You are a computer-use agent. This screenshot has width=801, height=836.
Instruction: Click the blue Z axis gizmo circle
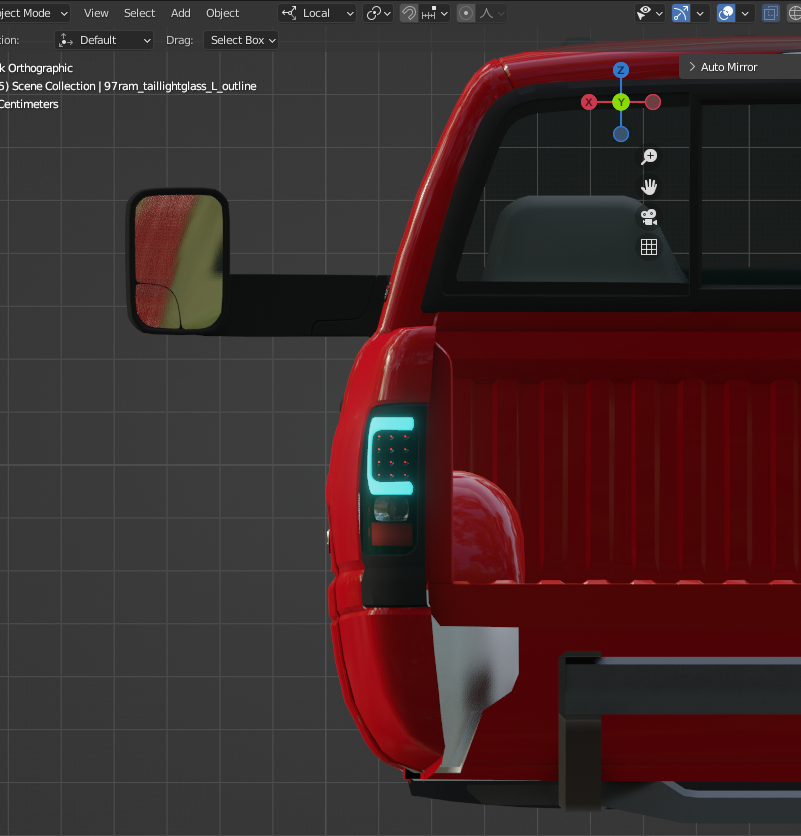(x=621, y=70)
